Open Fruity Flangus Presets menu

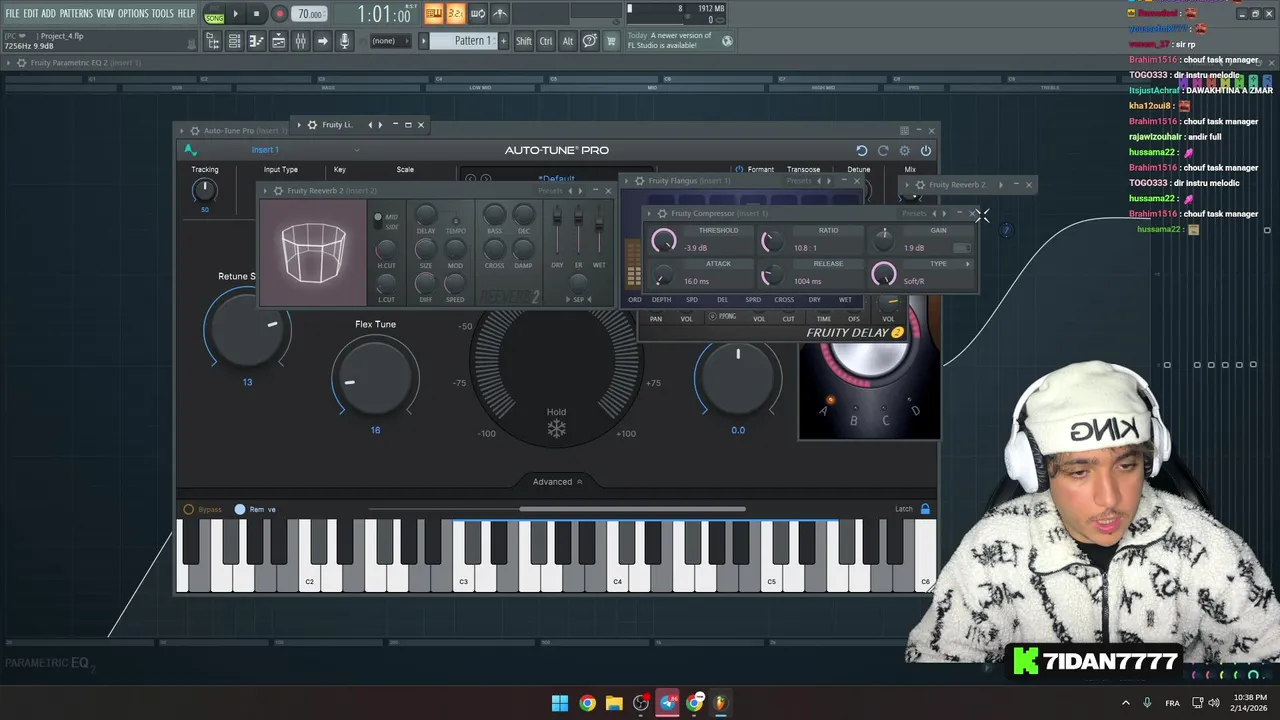click(x=798, y=181)
